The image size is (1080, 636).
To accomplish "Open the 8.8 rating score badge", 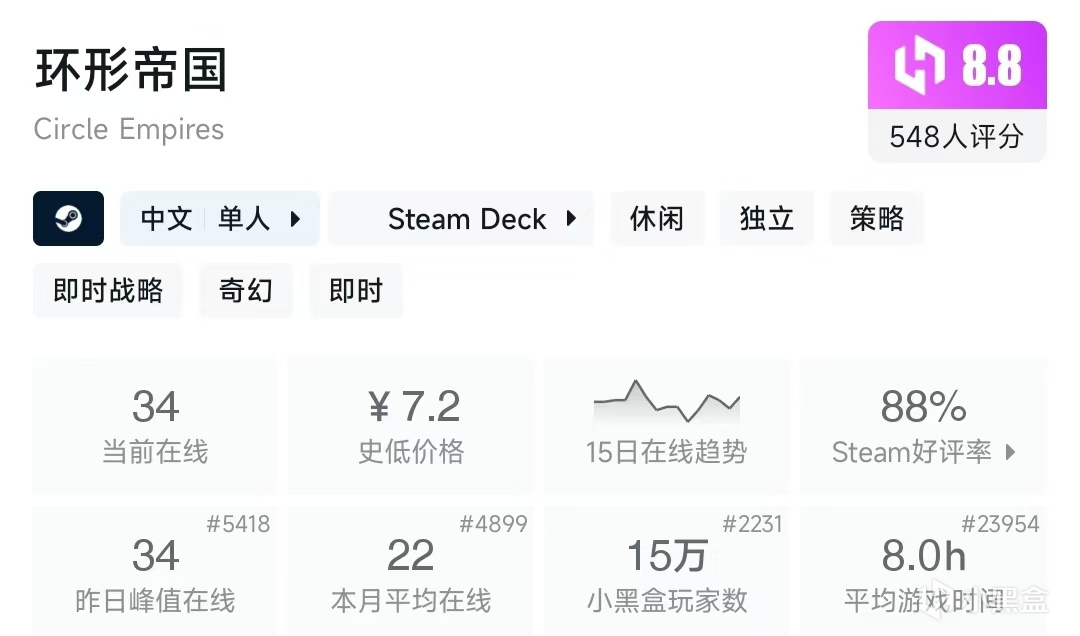I will 990,67.
